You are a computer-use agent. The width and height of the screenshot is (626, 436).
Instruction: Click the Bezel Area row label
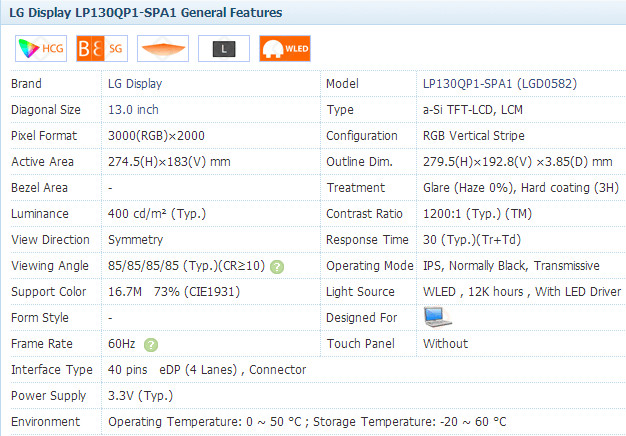click(x=40, y=187)
